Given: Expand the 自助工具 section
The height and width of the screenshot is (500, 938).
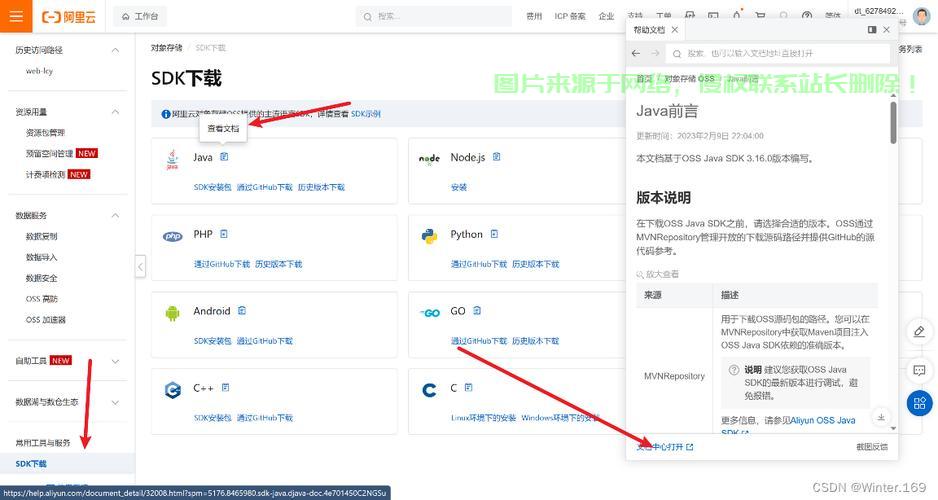Looking at the screenshot, I should point(115,361).
